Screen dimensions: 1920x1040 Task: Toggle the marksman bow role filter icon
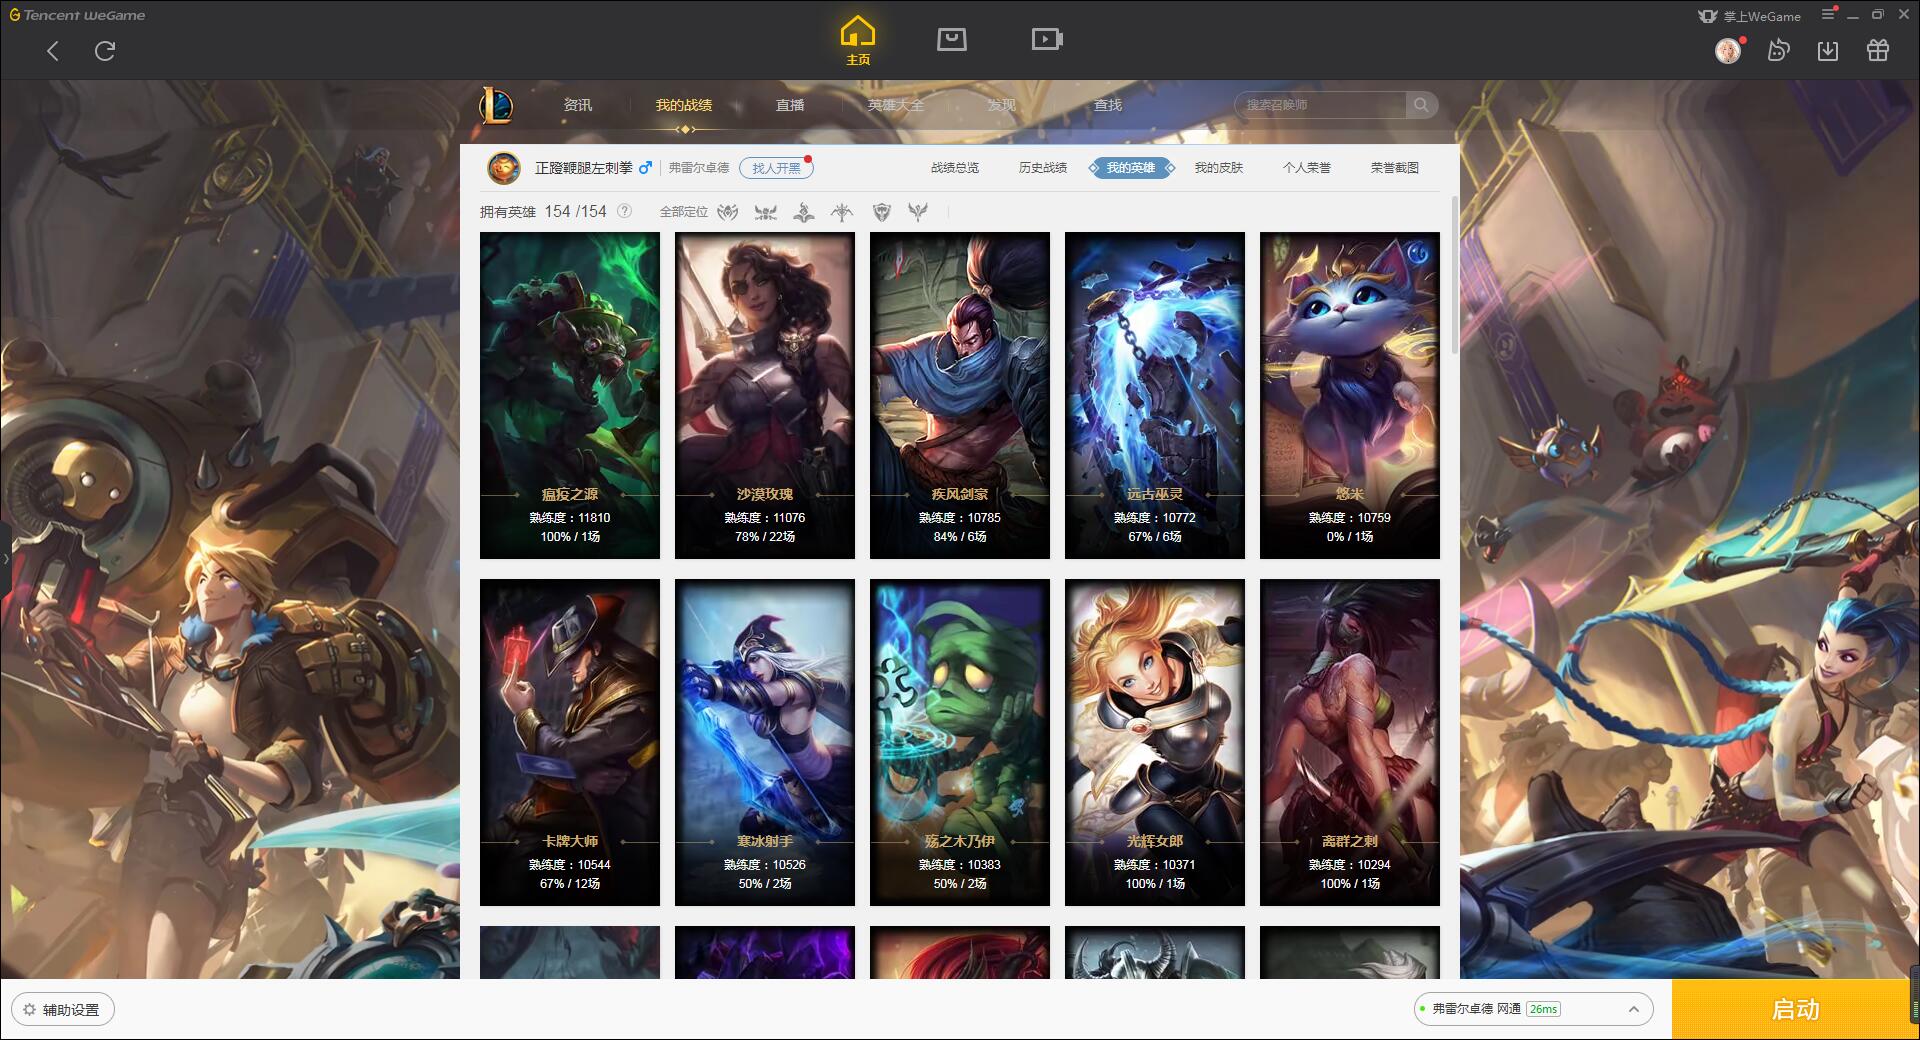coord(842,212)
